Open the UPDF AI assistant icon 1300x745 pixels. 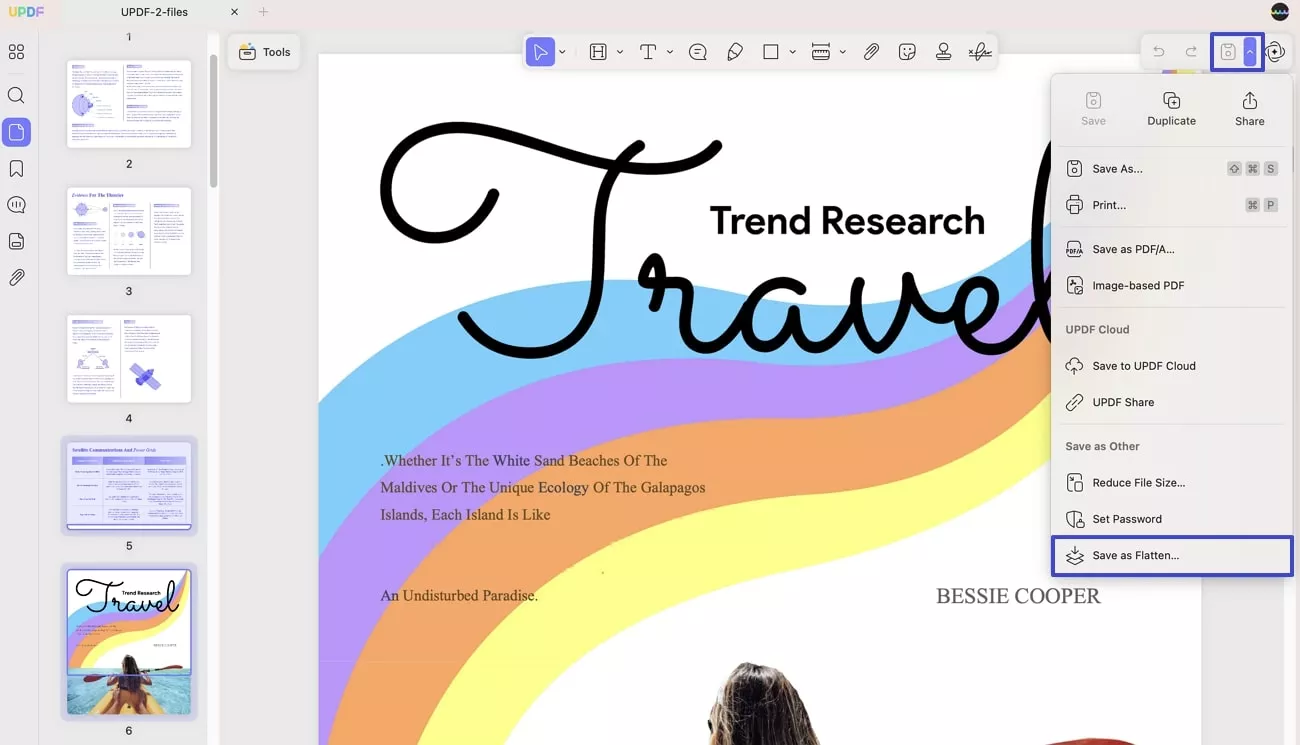click(x=1275, y=52)
